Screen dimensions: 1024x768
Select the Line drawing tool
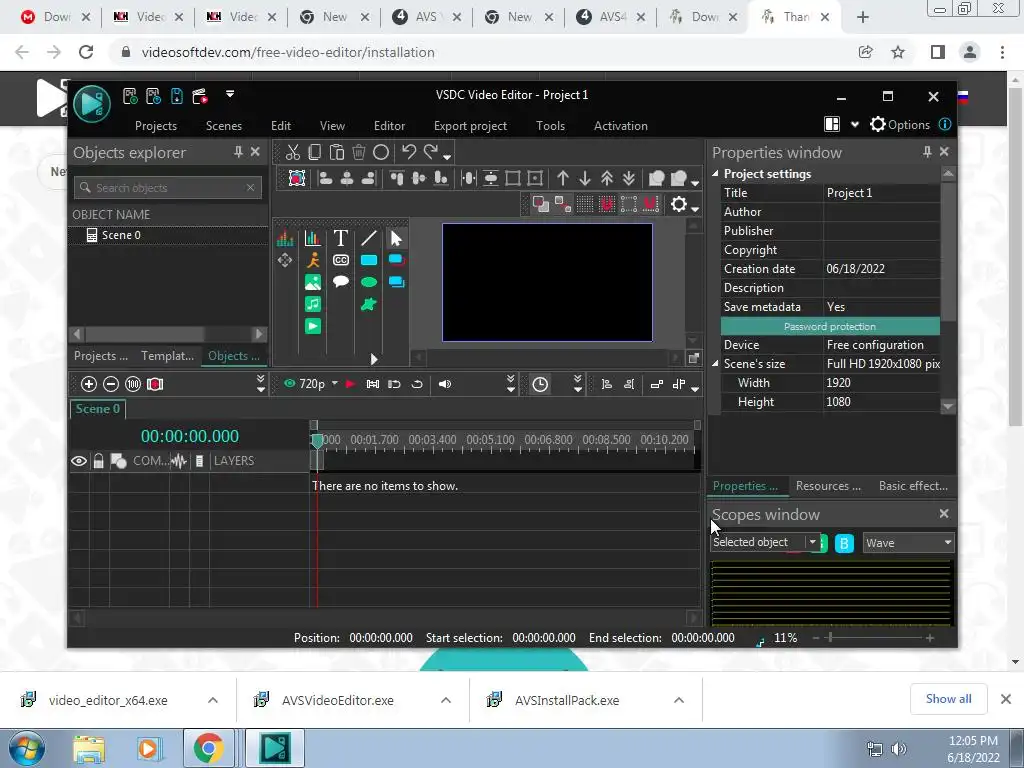click(x=369, y=238)
